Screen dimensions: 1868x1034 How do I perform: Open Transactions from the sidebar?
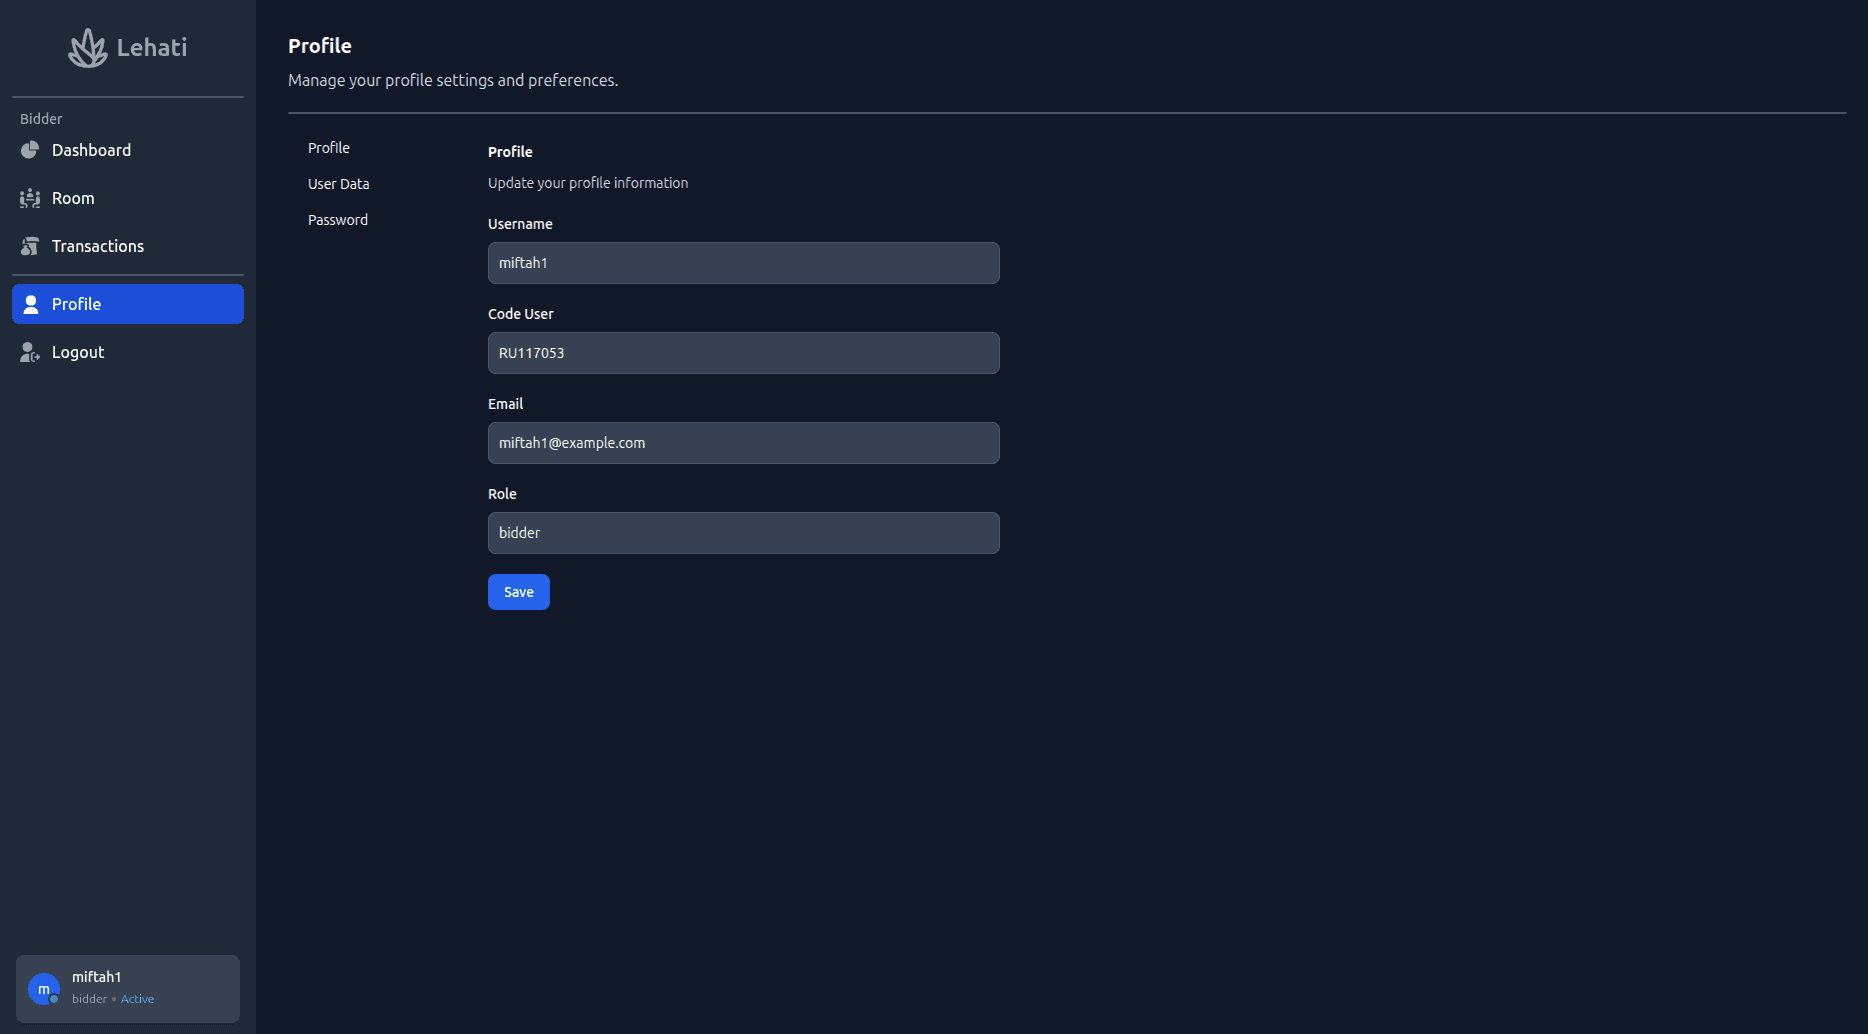pyautogui.click(x=98, y=246)
